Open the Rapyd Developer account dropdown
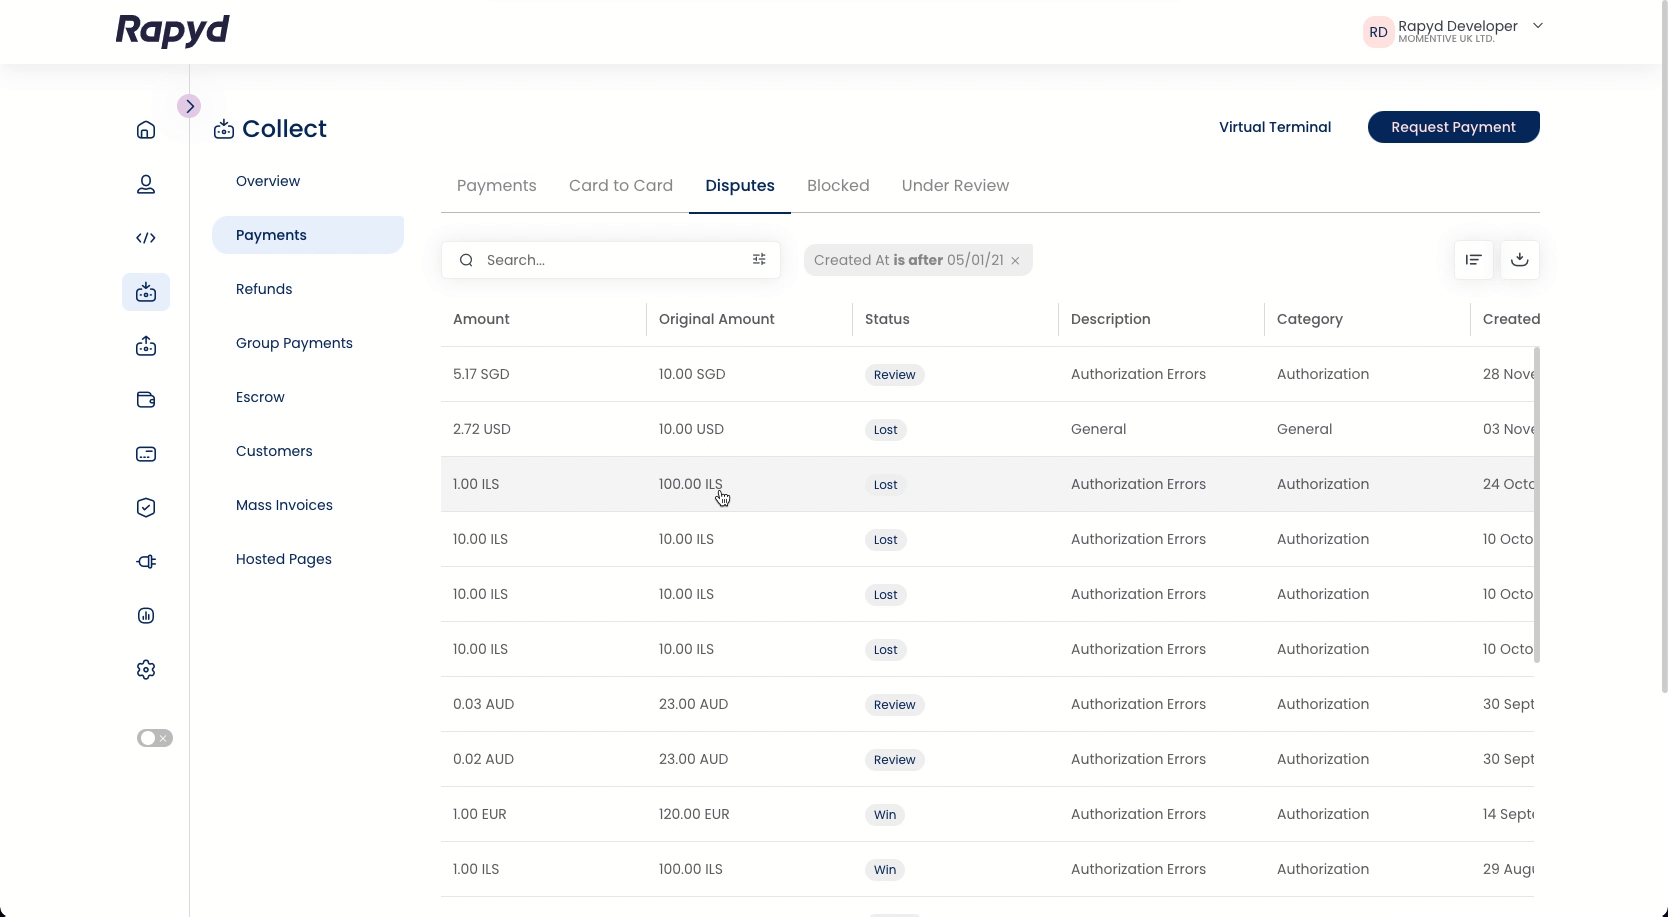 point(1538,26)
